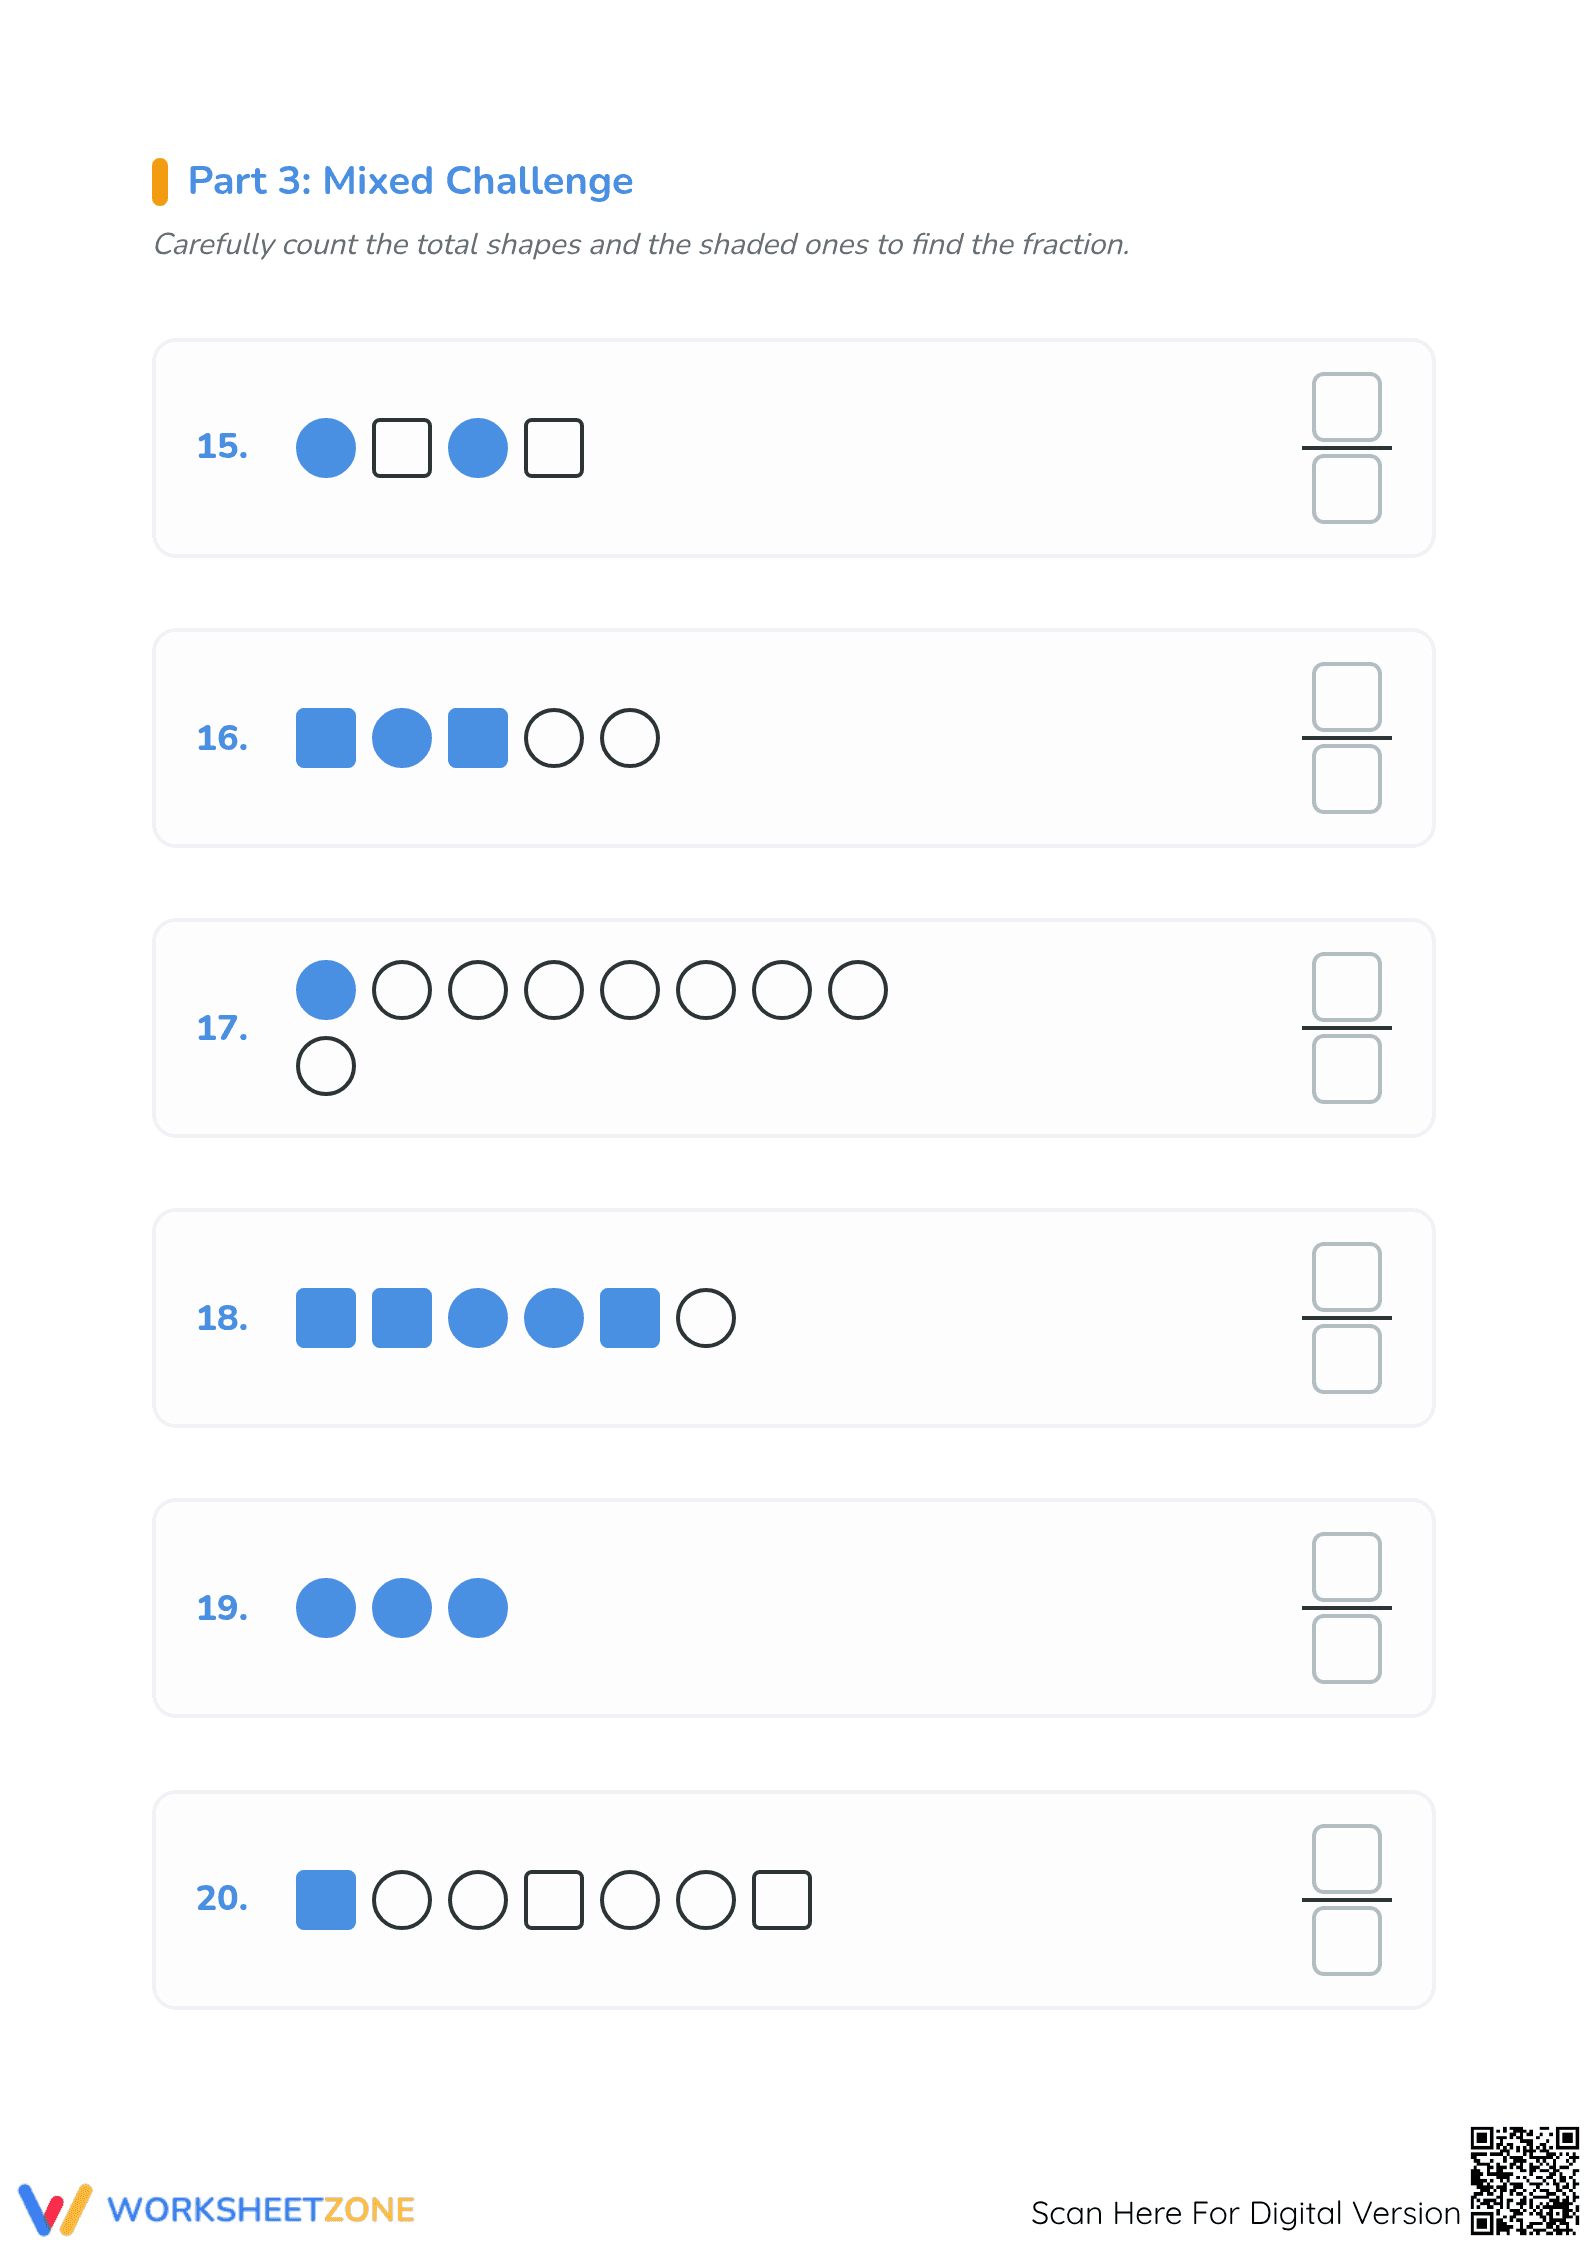Image resolution: width=1588 pixels, height=2244 pixels.
Task: Click the numerator box for question 18
Action: pyautogui.click(x=1346, y=1277)
